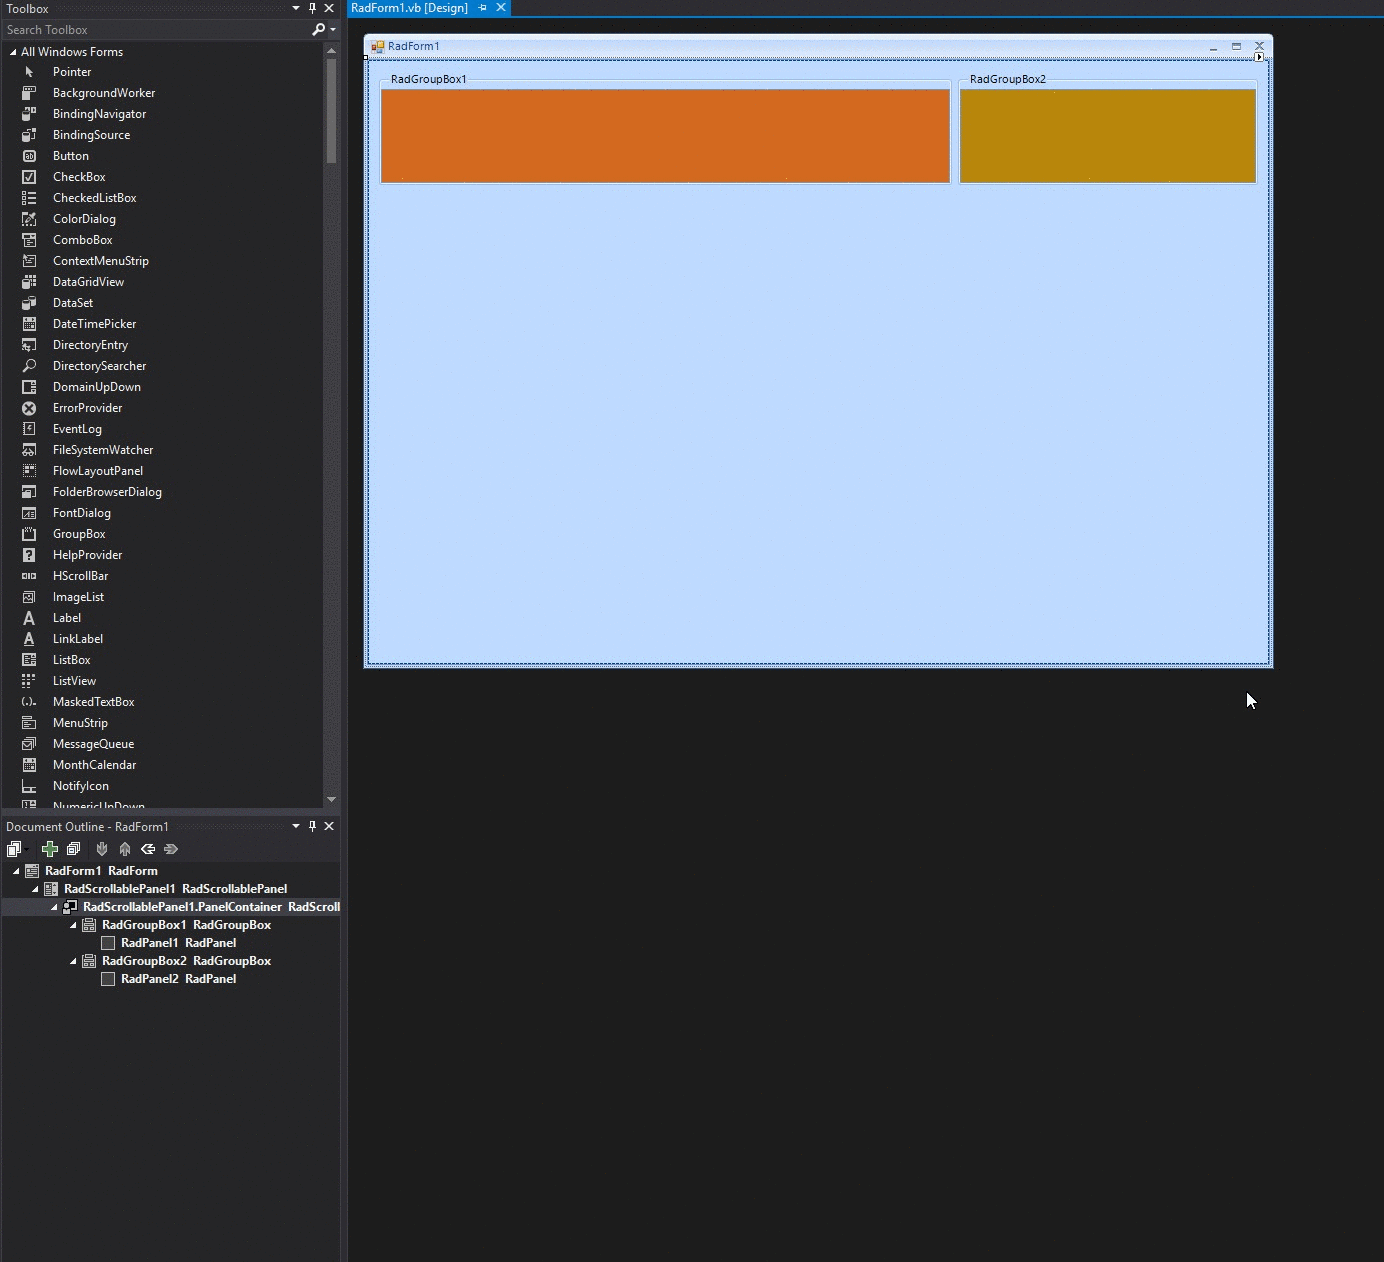Choose the ImageList component
The image size is (1384, 1262).
click(x=78, y=597)
